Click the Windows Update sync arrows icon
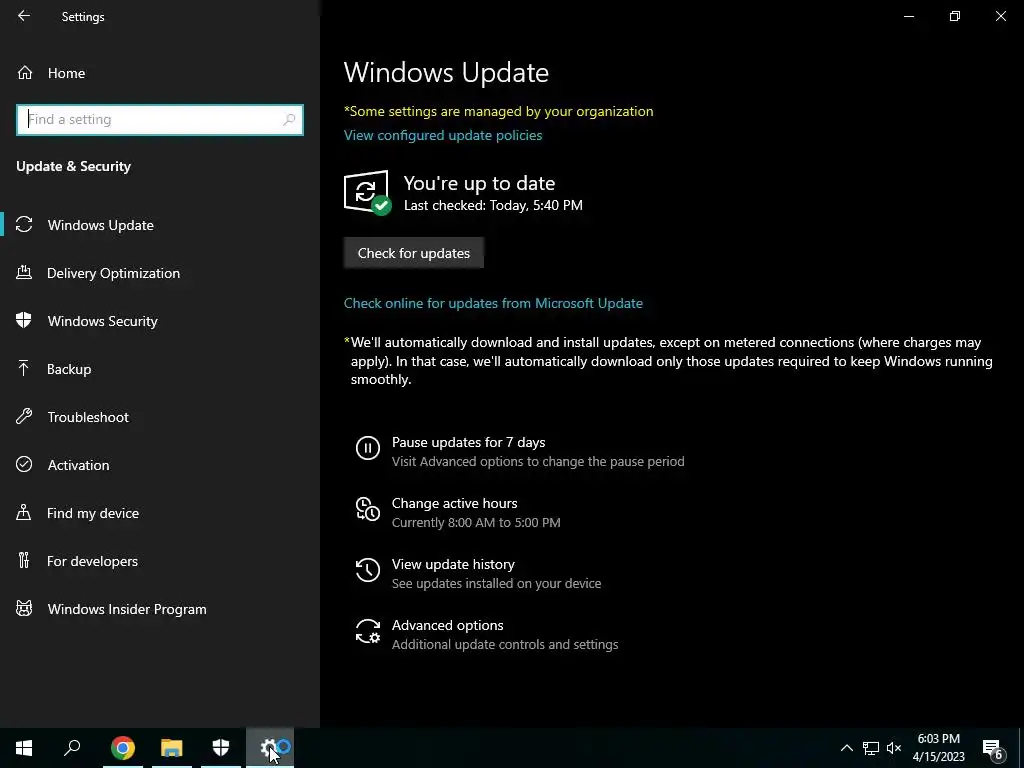 (x=24, y=225)
